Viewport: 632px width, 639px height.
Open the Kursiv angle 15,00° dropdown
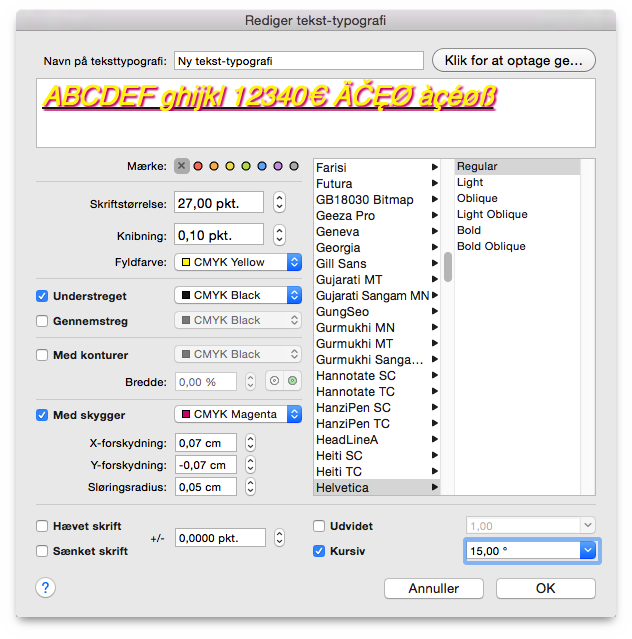tap(588, 551)
